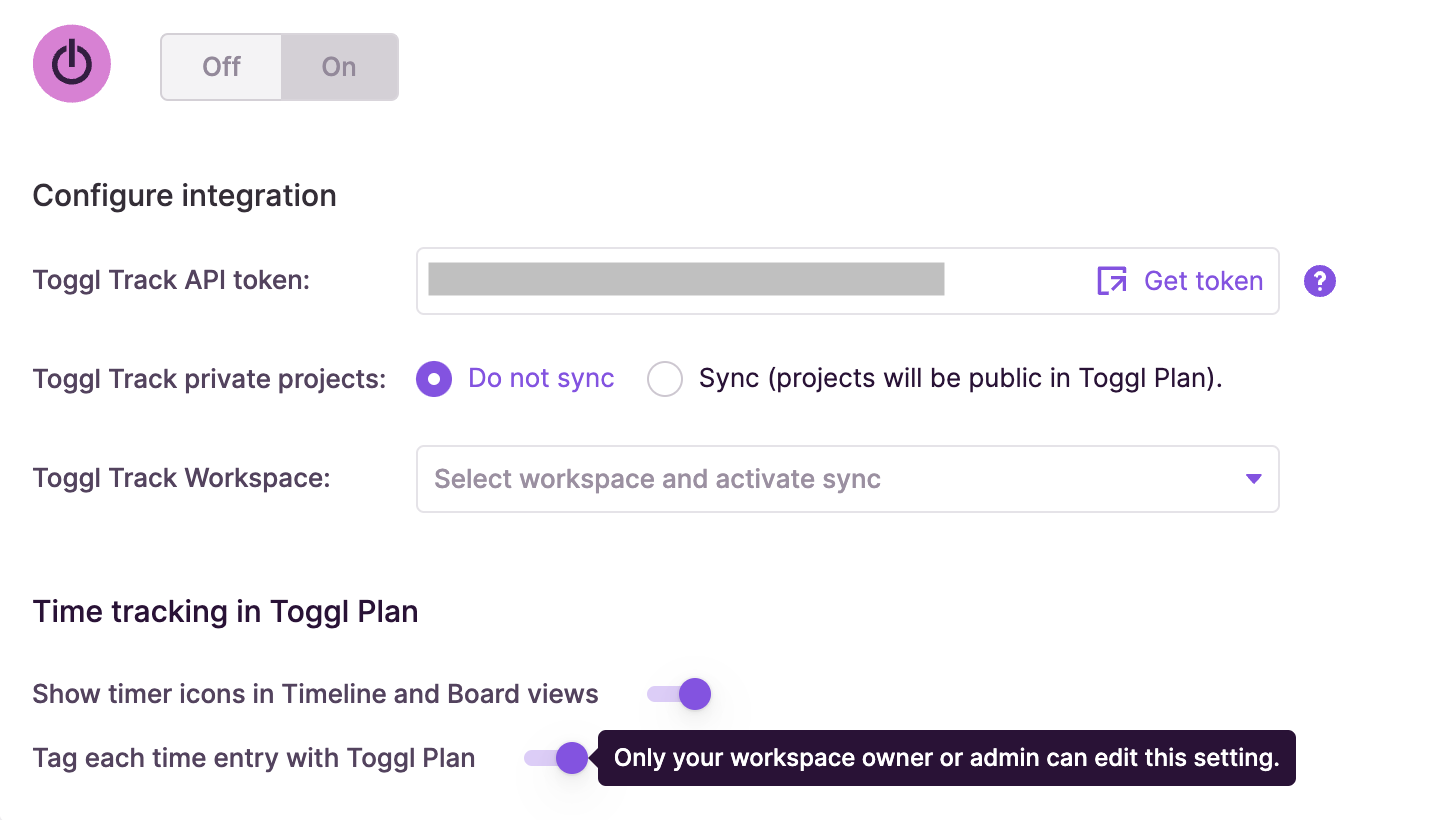Image resolution: width=1450 pixels, height=820 pixels.
Task: Switch integration to Off
Action: click(x=221, y=67)
